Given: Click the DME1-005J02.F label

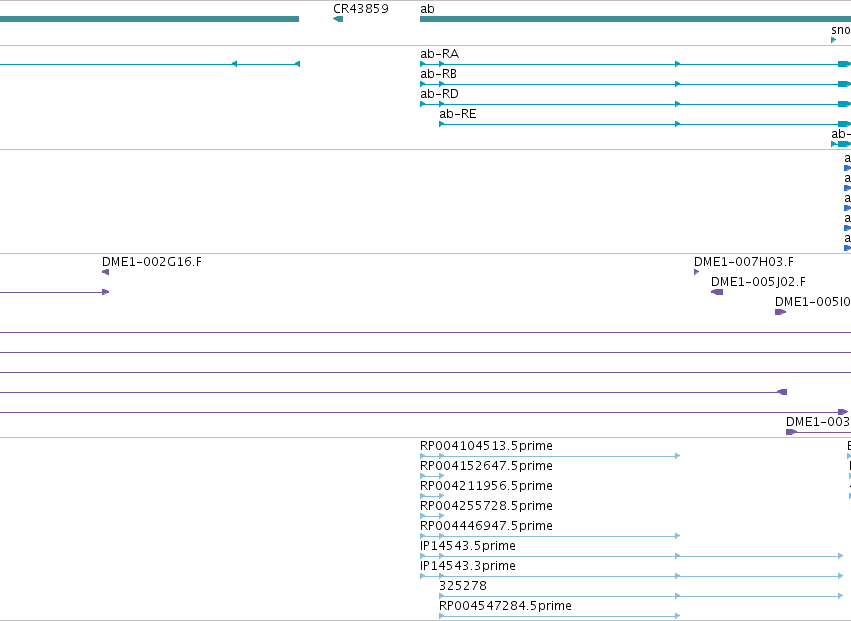Looking at the screenshot, I should (x=758, y=282).
